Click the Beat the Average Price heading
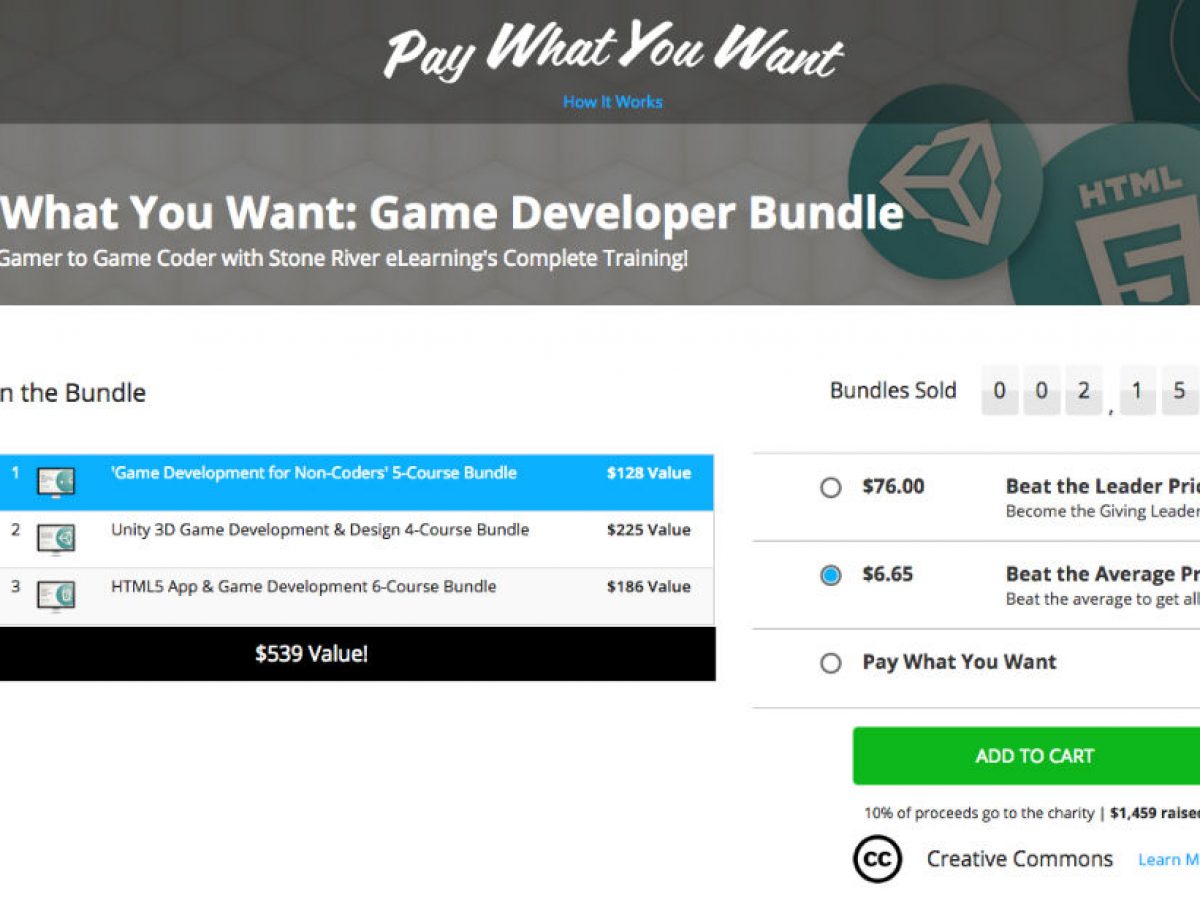The image size is (1200, 900). tap(1102, 574)
